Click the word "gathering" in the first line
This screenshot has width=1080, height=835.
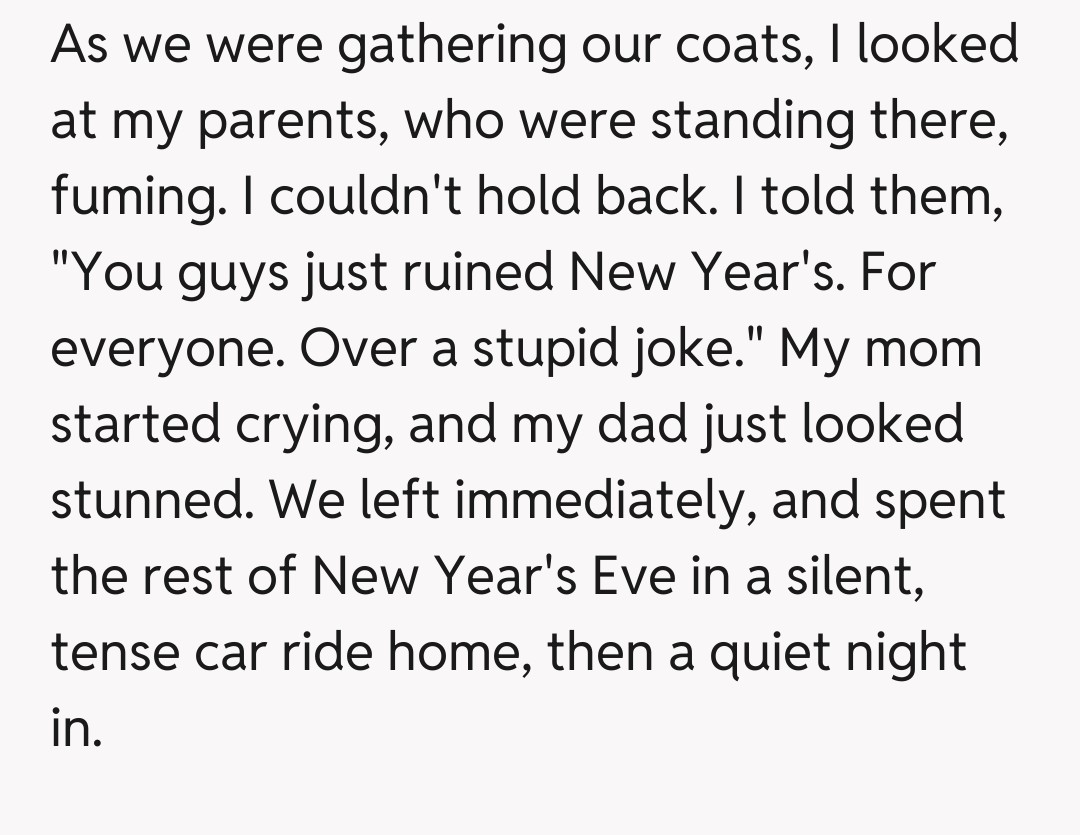point(452,47)
